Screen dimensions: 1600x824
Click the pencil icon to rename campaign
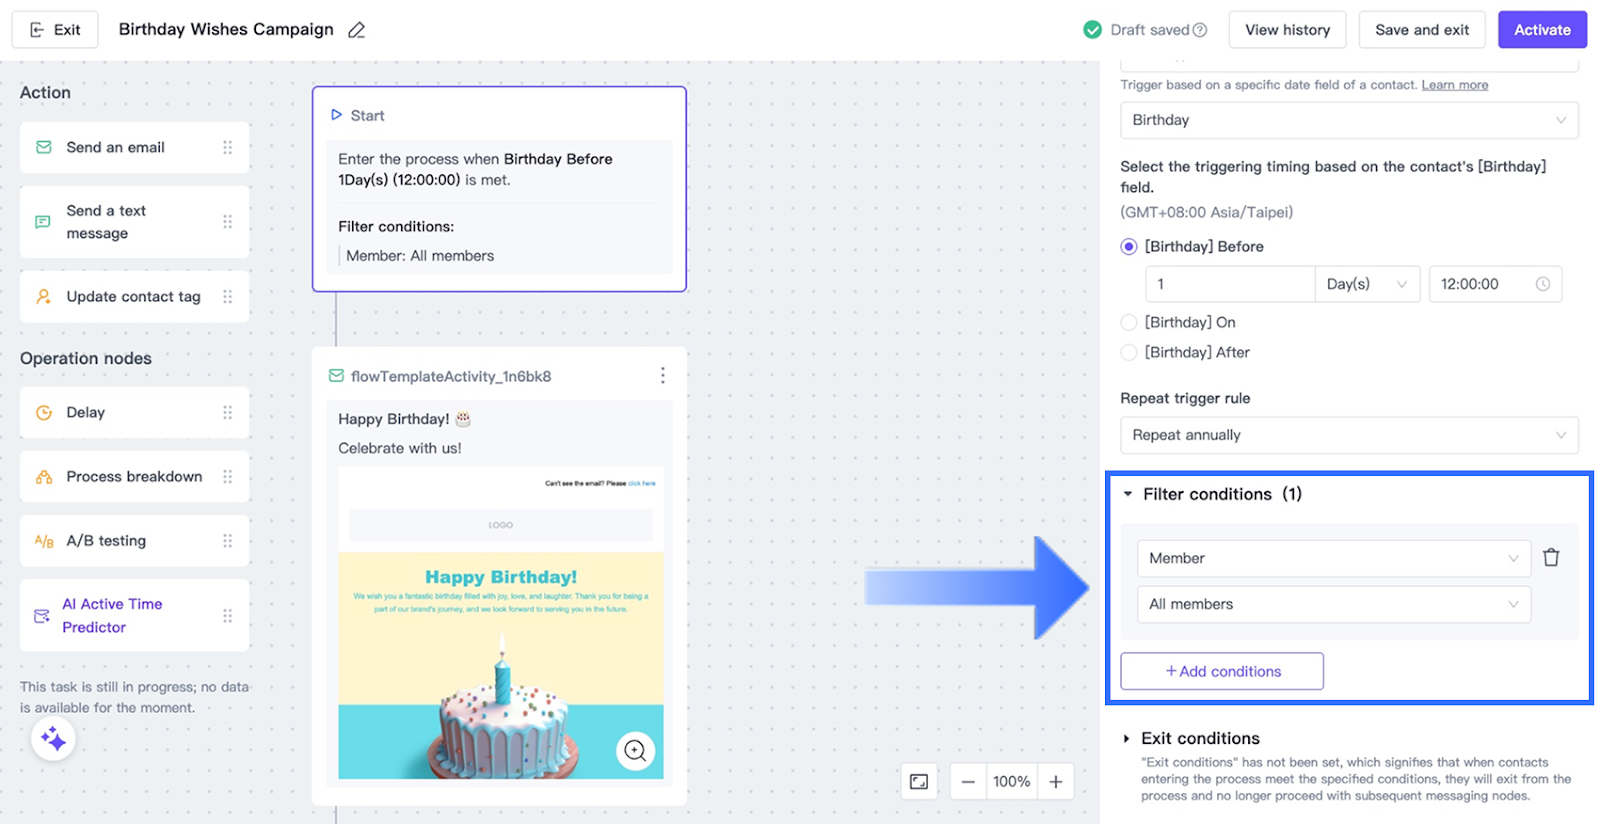356,30
